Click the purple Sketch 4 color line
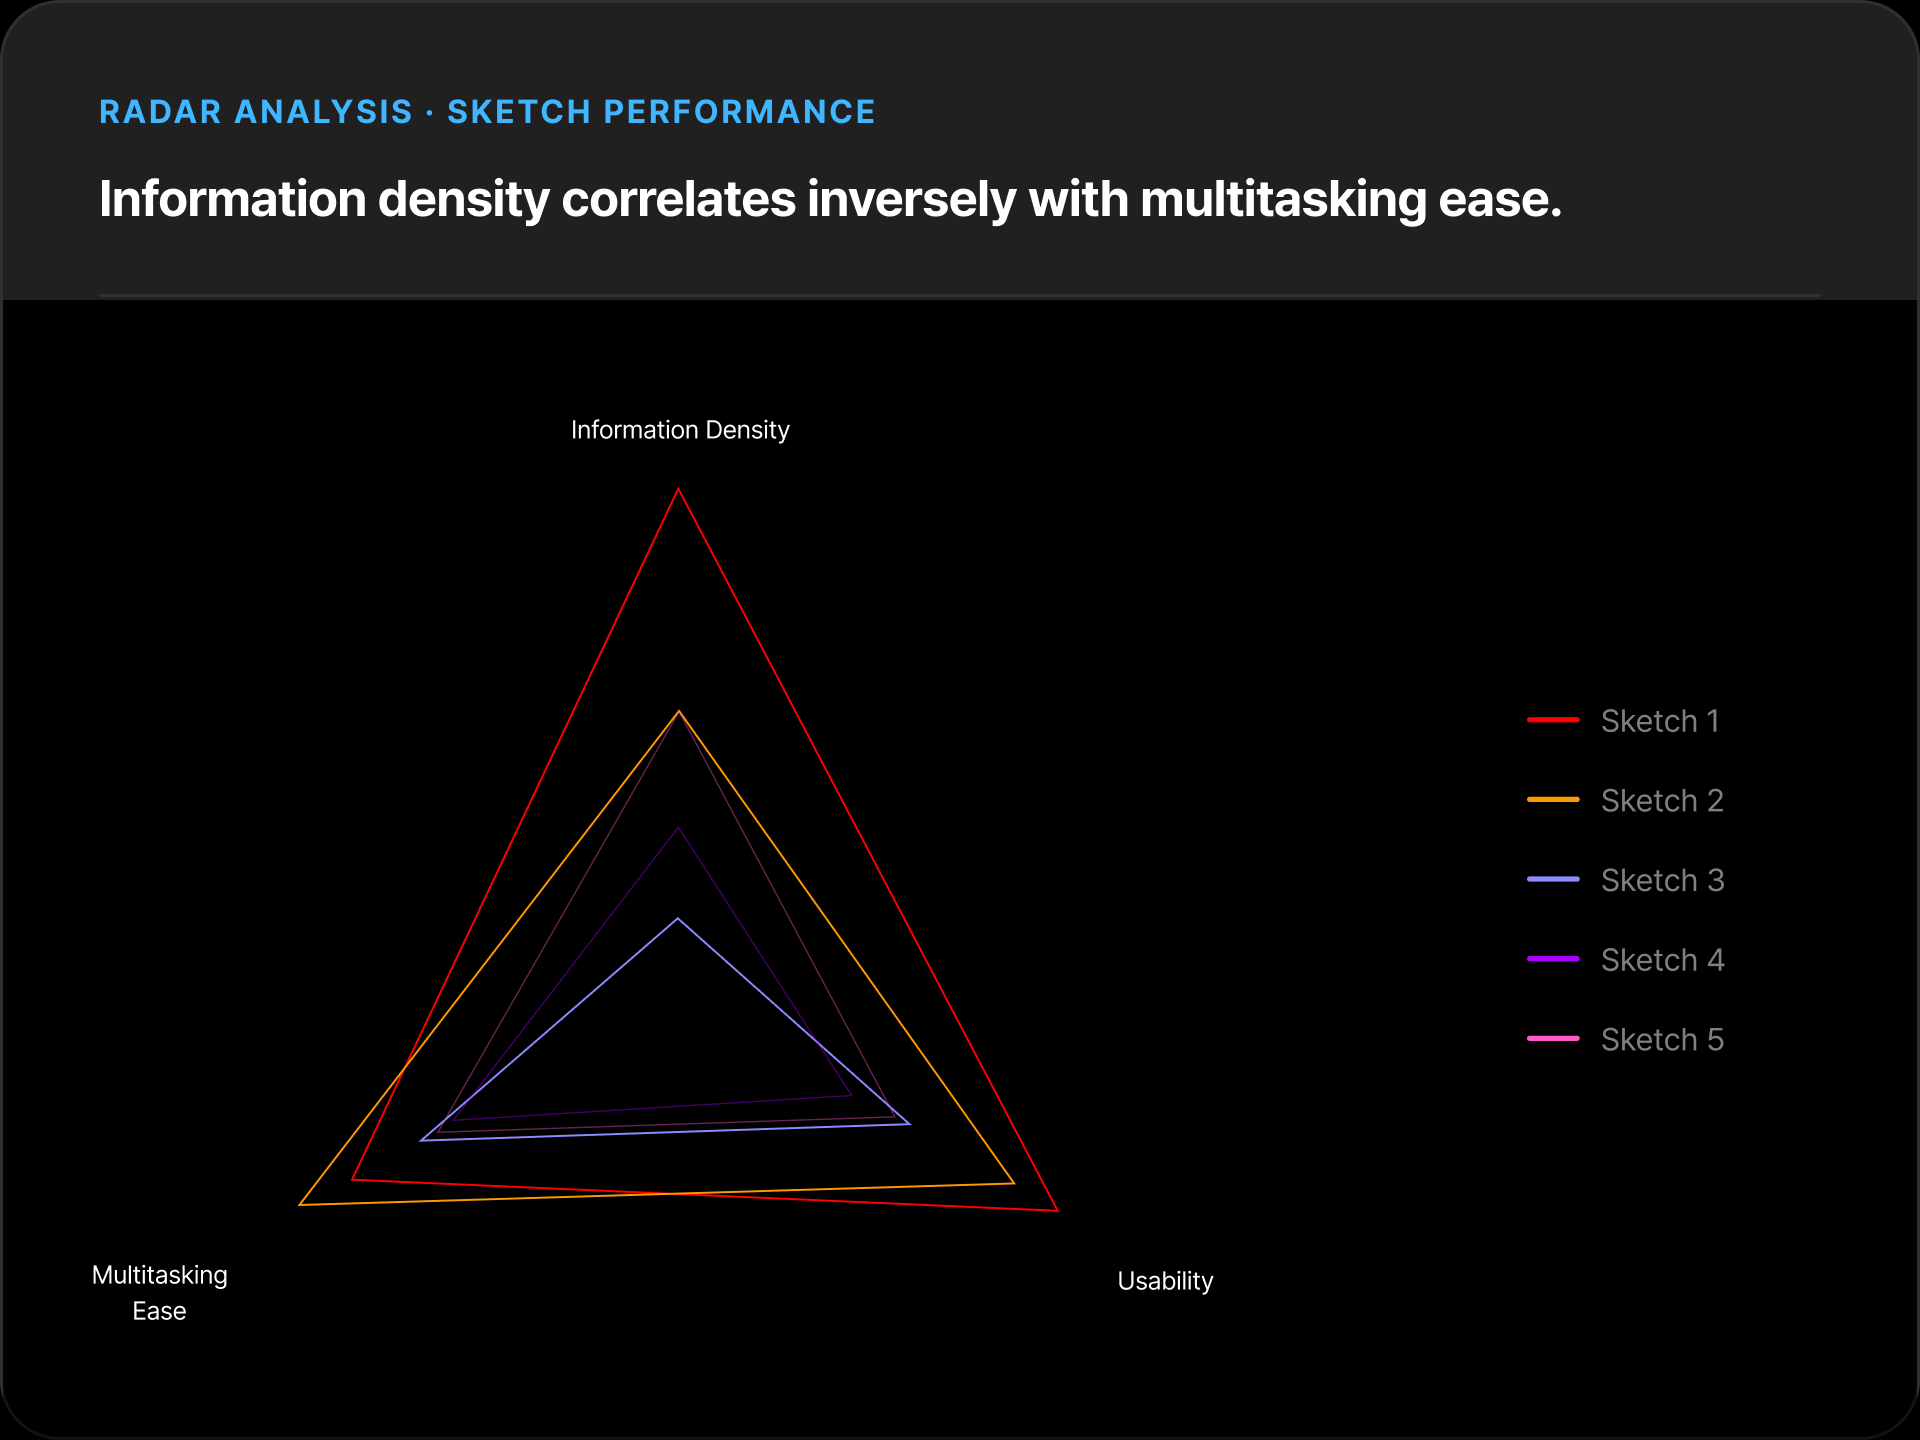The image size is (1920, 1440). coord(1553,960)
